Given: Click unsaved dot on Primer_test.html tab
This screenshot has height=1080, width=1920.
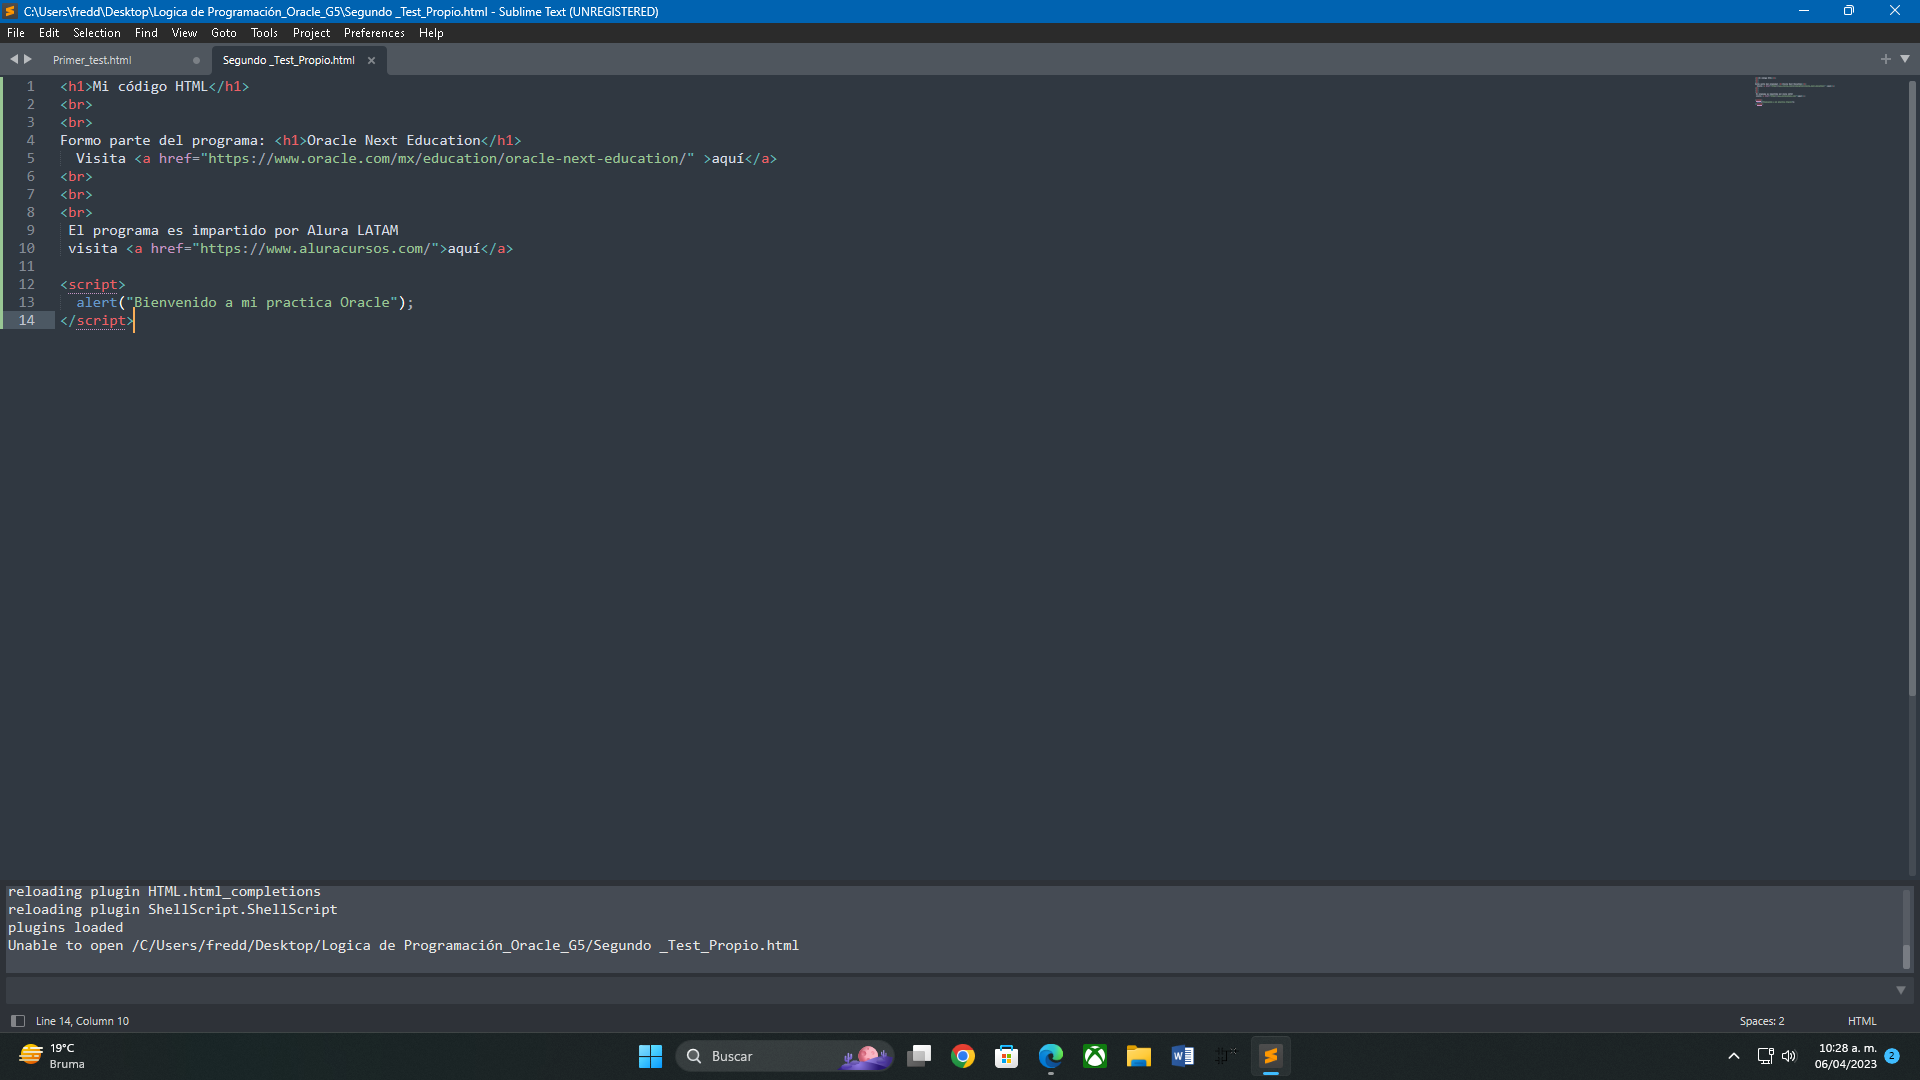Looking at the screenshot, I should pyautogui.click(x=196, y=60).
